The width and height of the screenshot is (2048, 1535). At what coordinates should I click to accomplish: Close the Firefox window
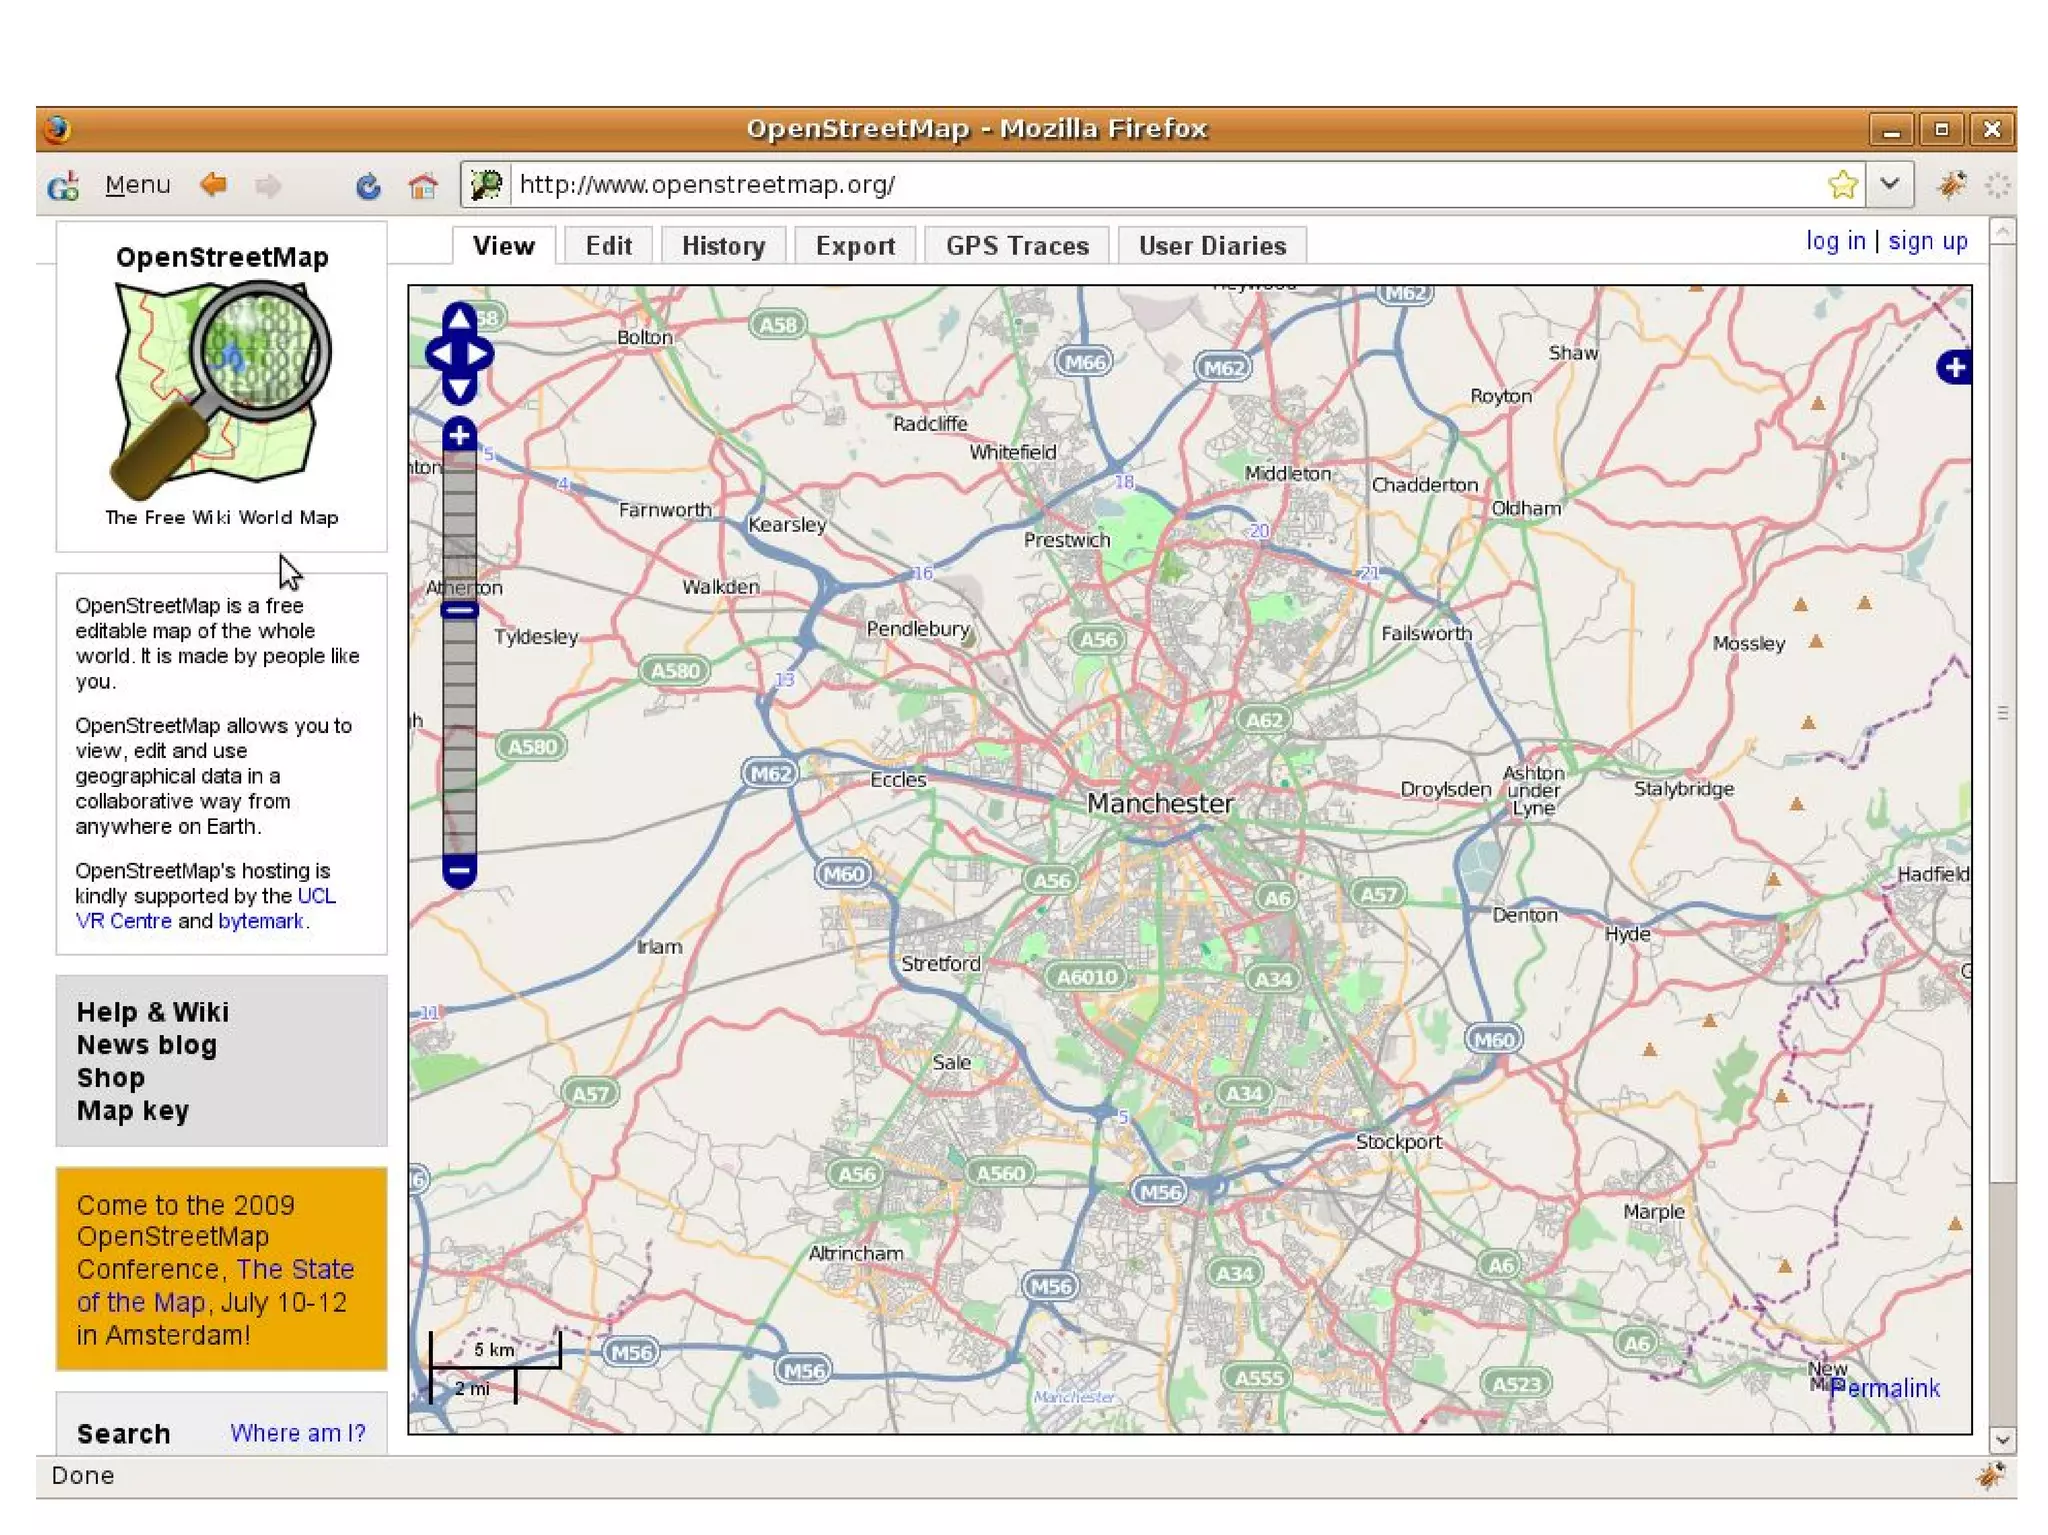tap(1991, 130)
